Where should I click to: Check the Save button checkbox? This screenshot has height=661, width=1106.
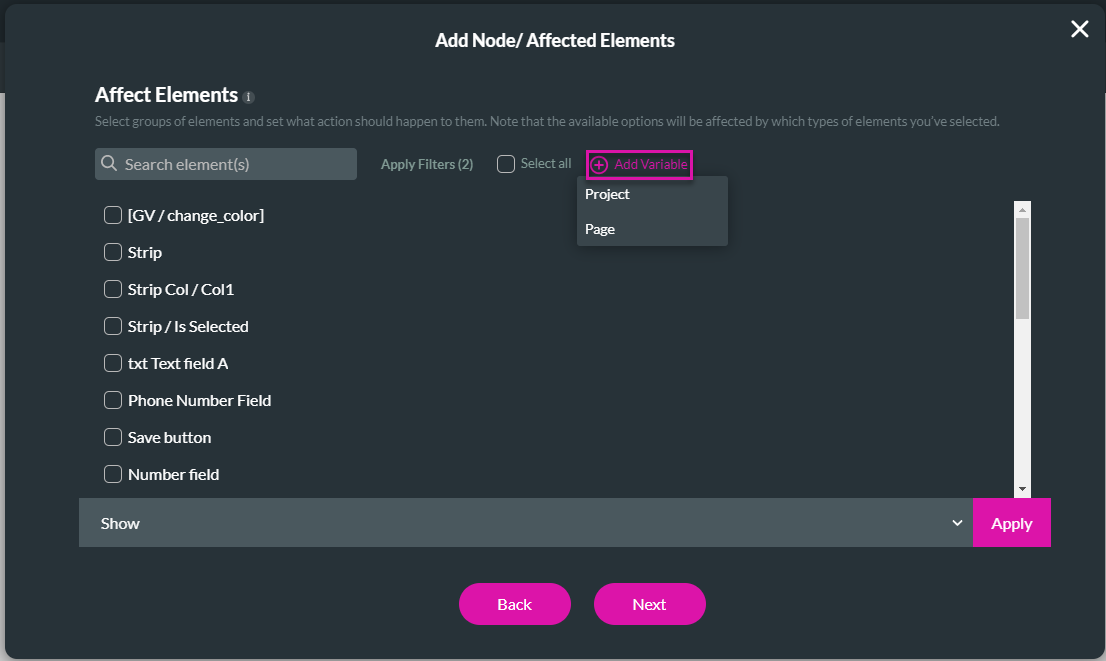[x=113, y=437]
